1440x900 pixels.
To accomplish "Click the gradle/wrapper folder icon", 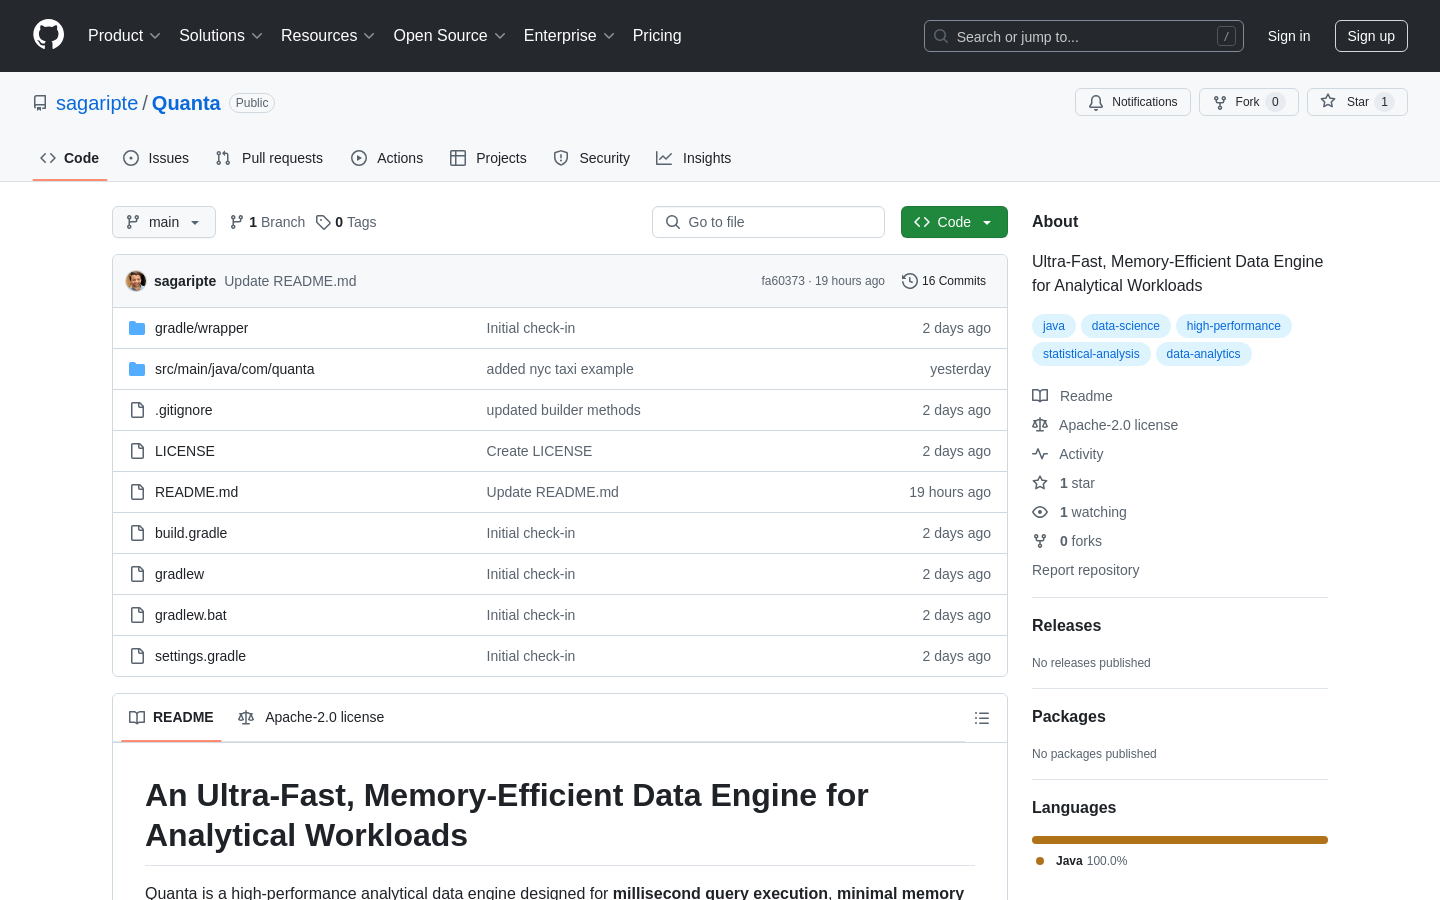I will (137, 328).
